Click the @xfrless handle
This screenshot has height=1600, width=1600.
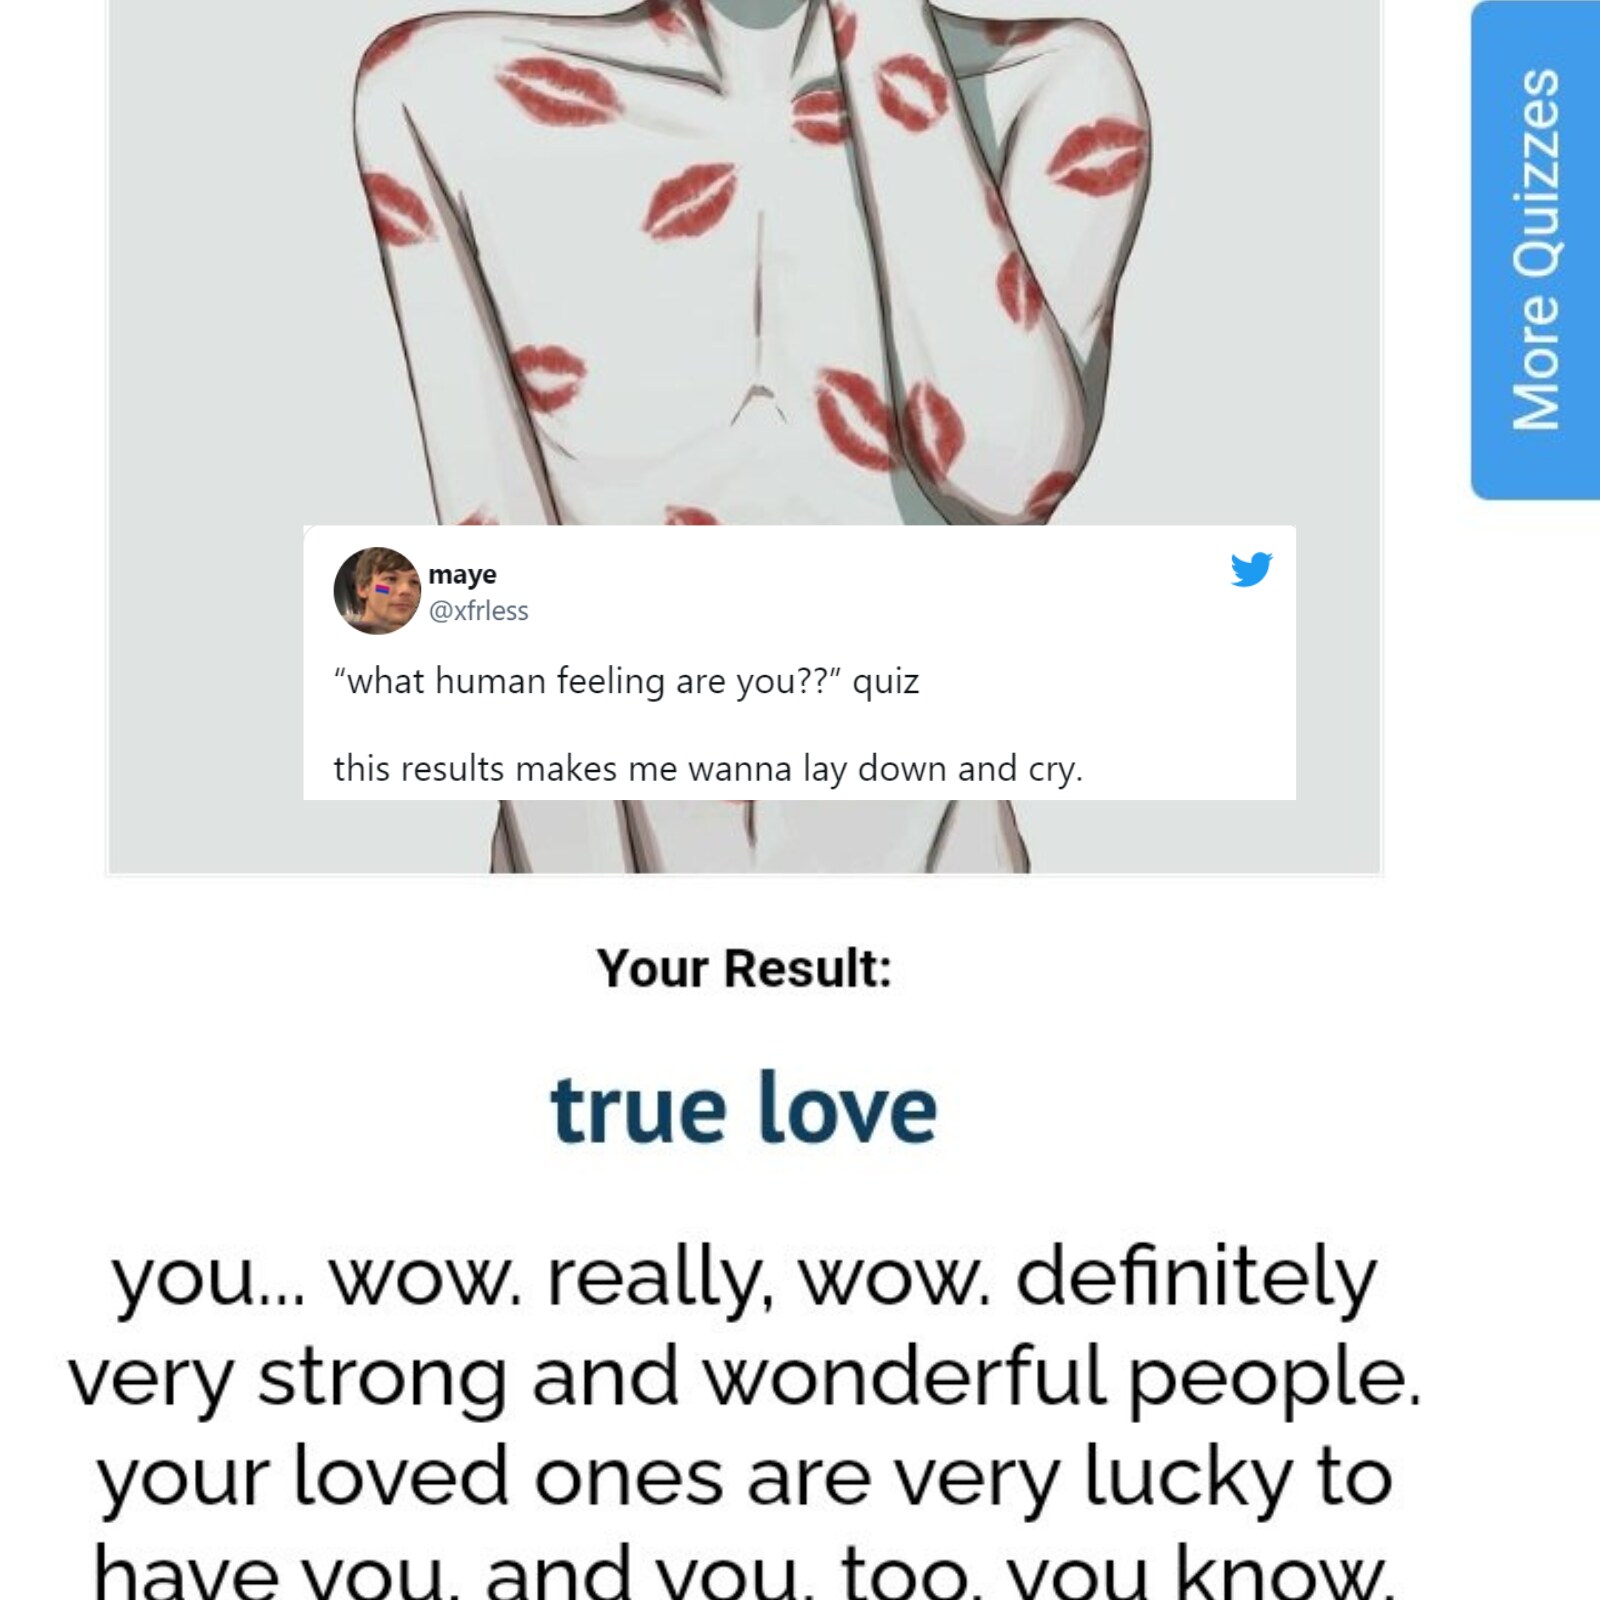(478, 611)
